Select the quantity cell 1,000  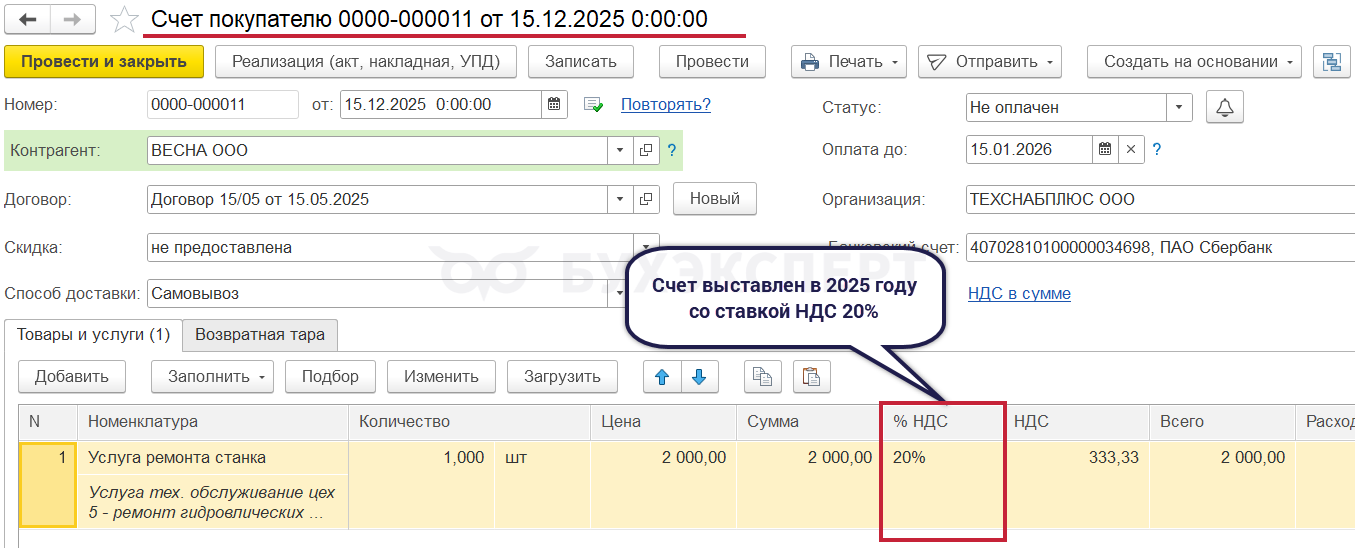(x=420, y=458)
